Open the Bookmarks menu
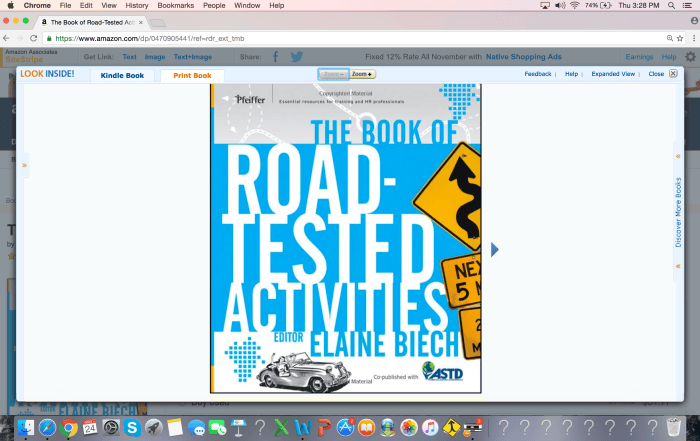This screenshot has width=700, height=441. 175,5
